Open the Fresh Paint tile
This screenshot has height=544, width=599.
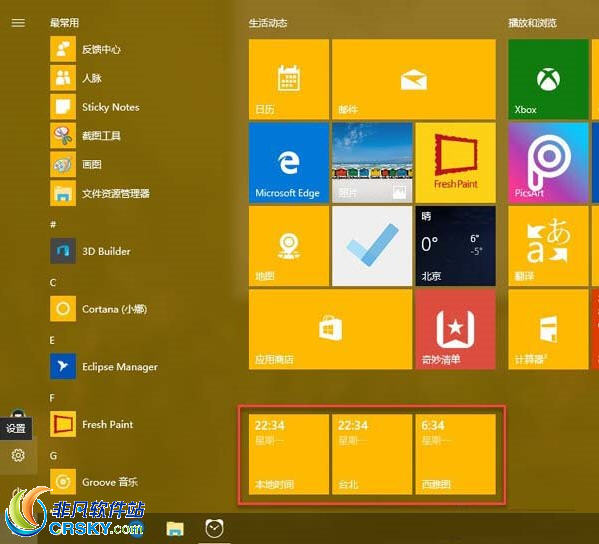pos(455,162)
